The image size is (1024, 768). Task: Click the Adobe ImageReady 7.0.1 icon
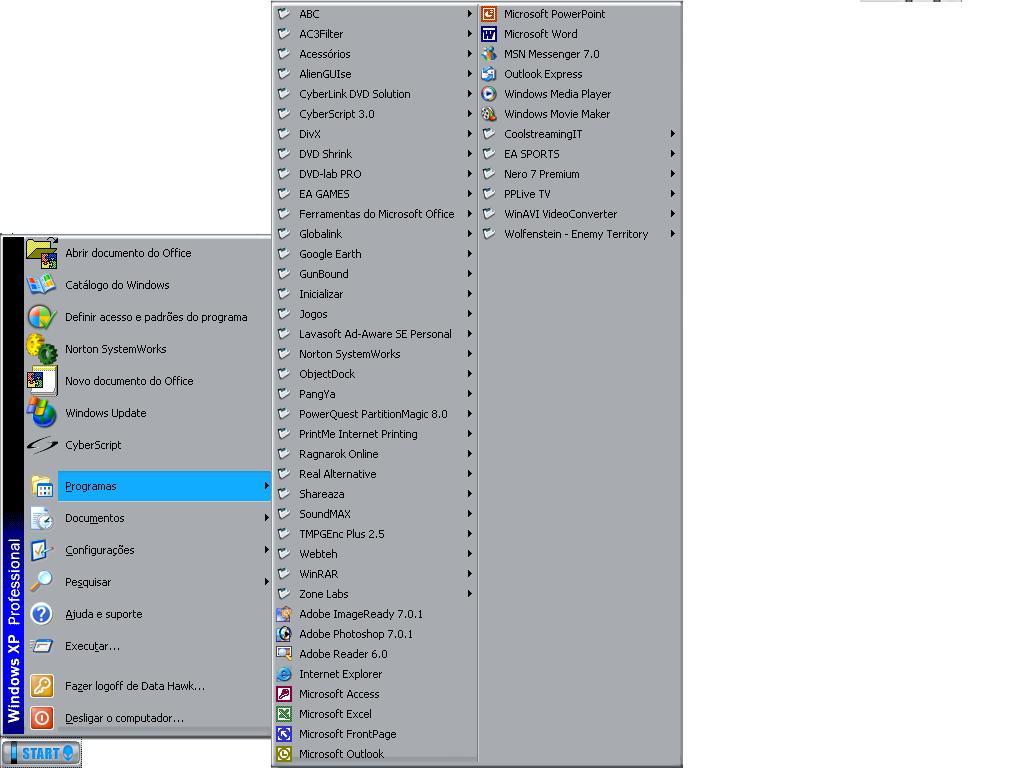coord(284,614)
